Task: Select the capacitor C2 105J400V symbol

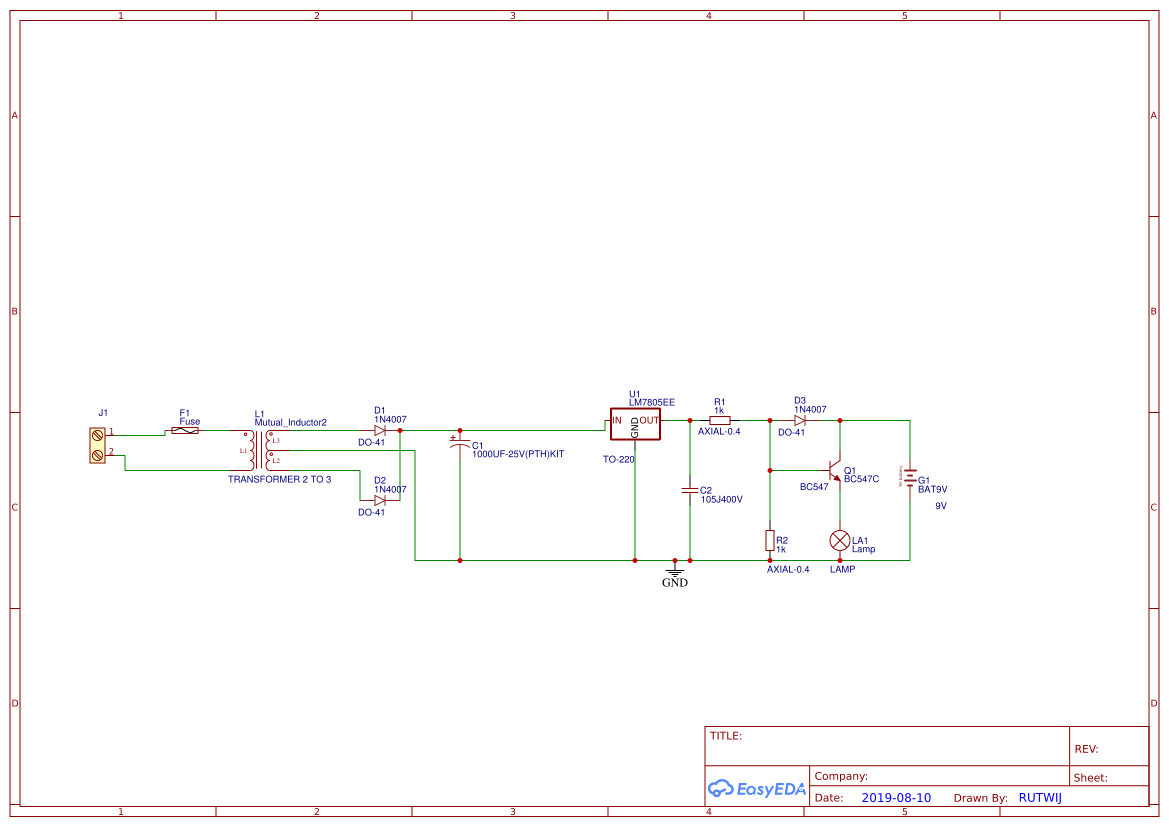Action: 690,490
